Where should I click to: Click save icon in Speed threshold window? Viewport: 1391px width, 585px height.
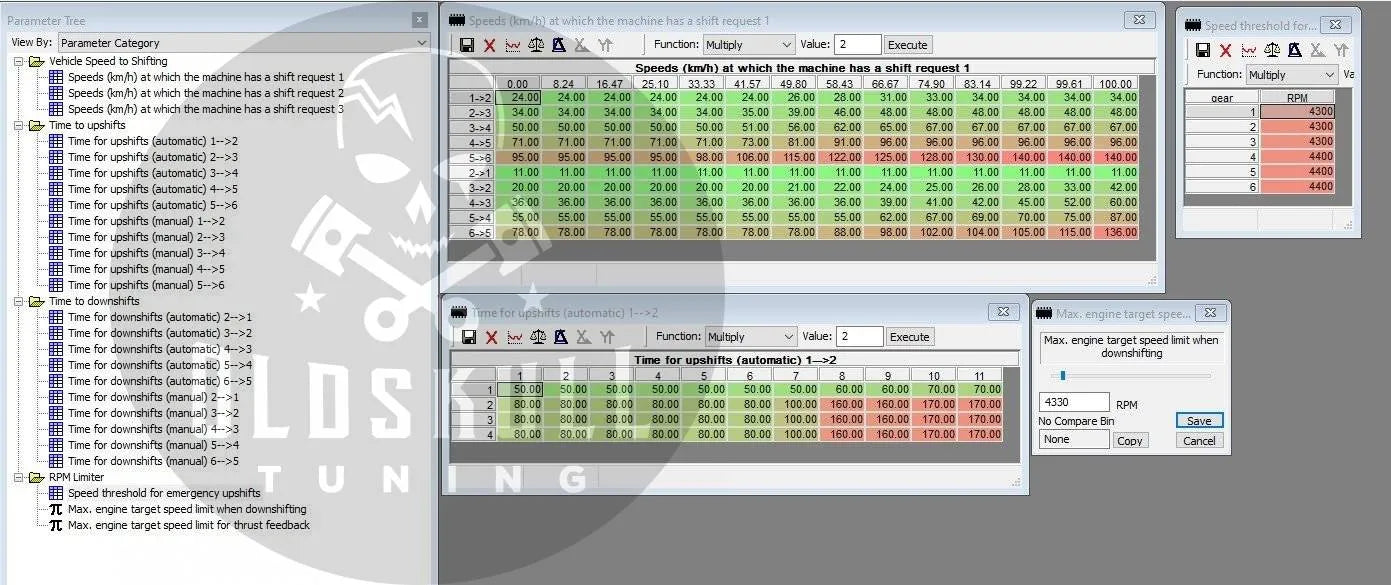click(x=1203, y=50)
